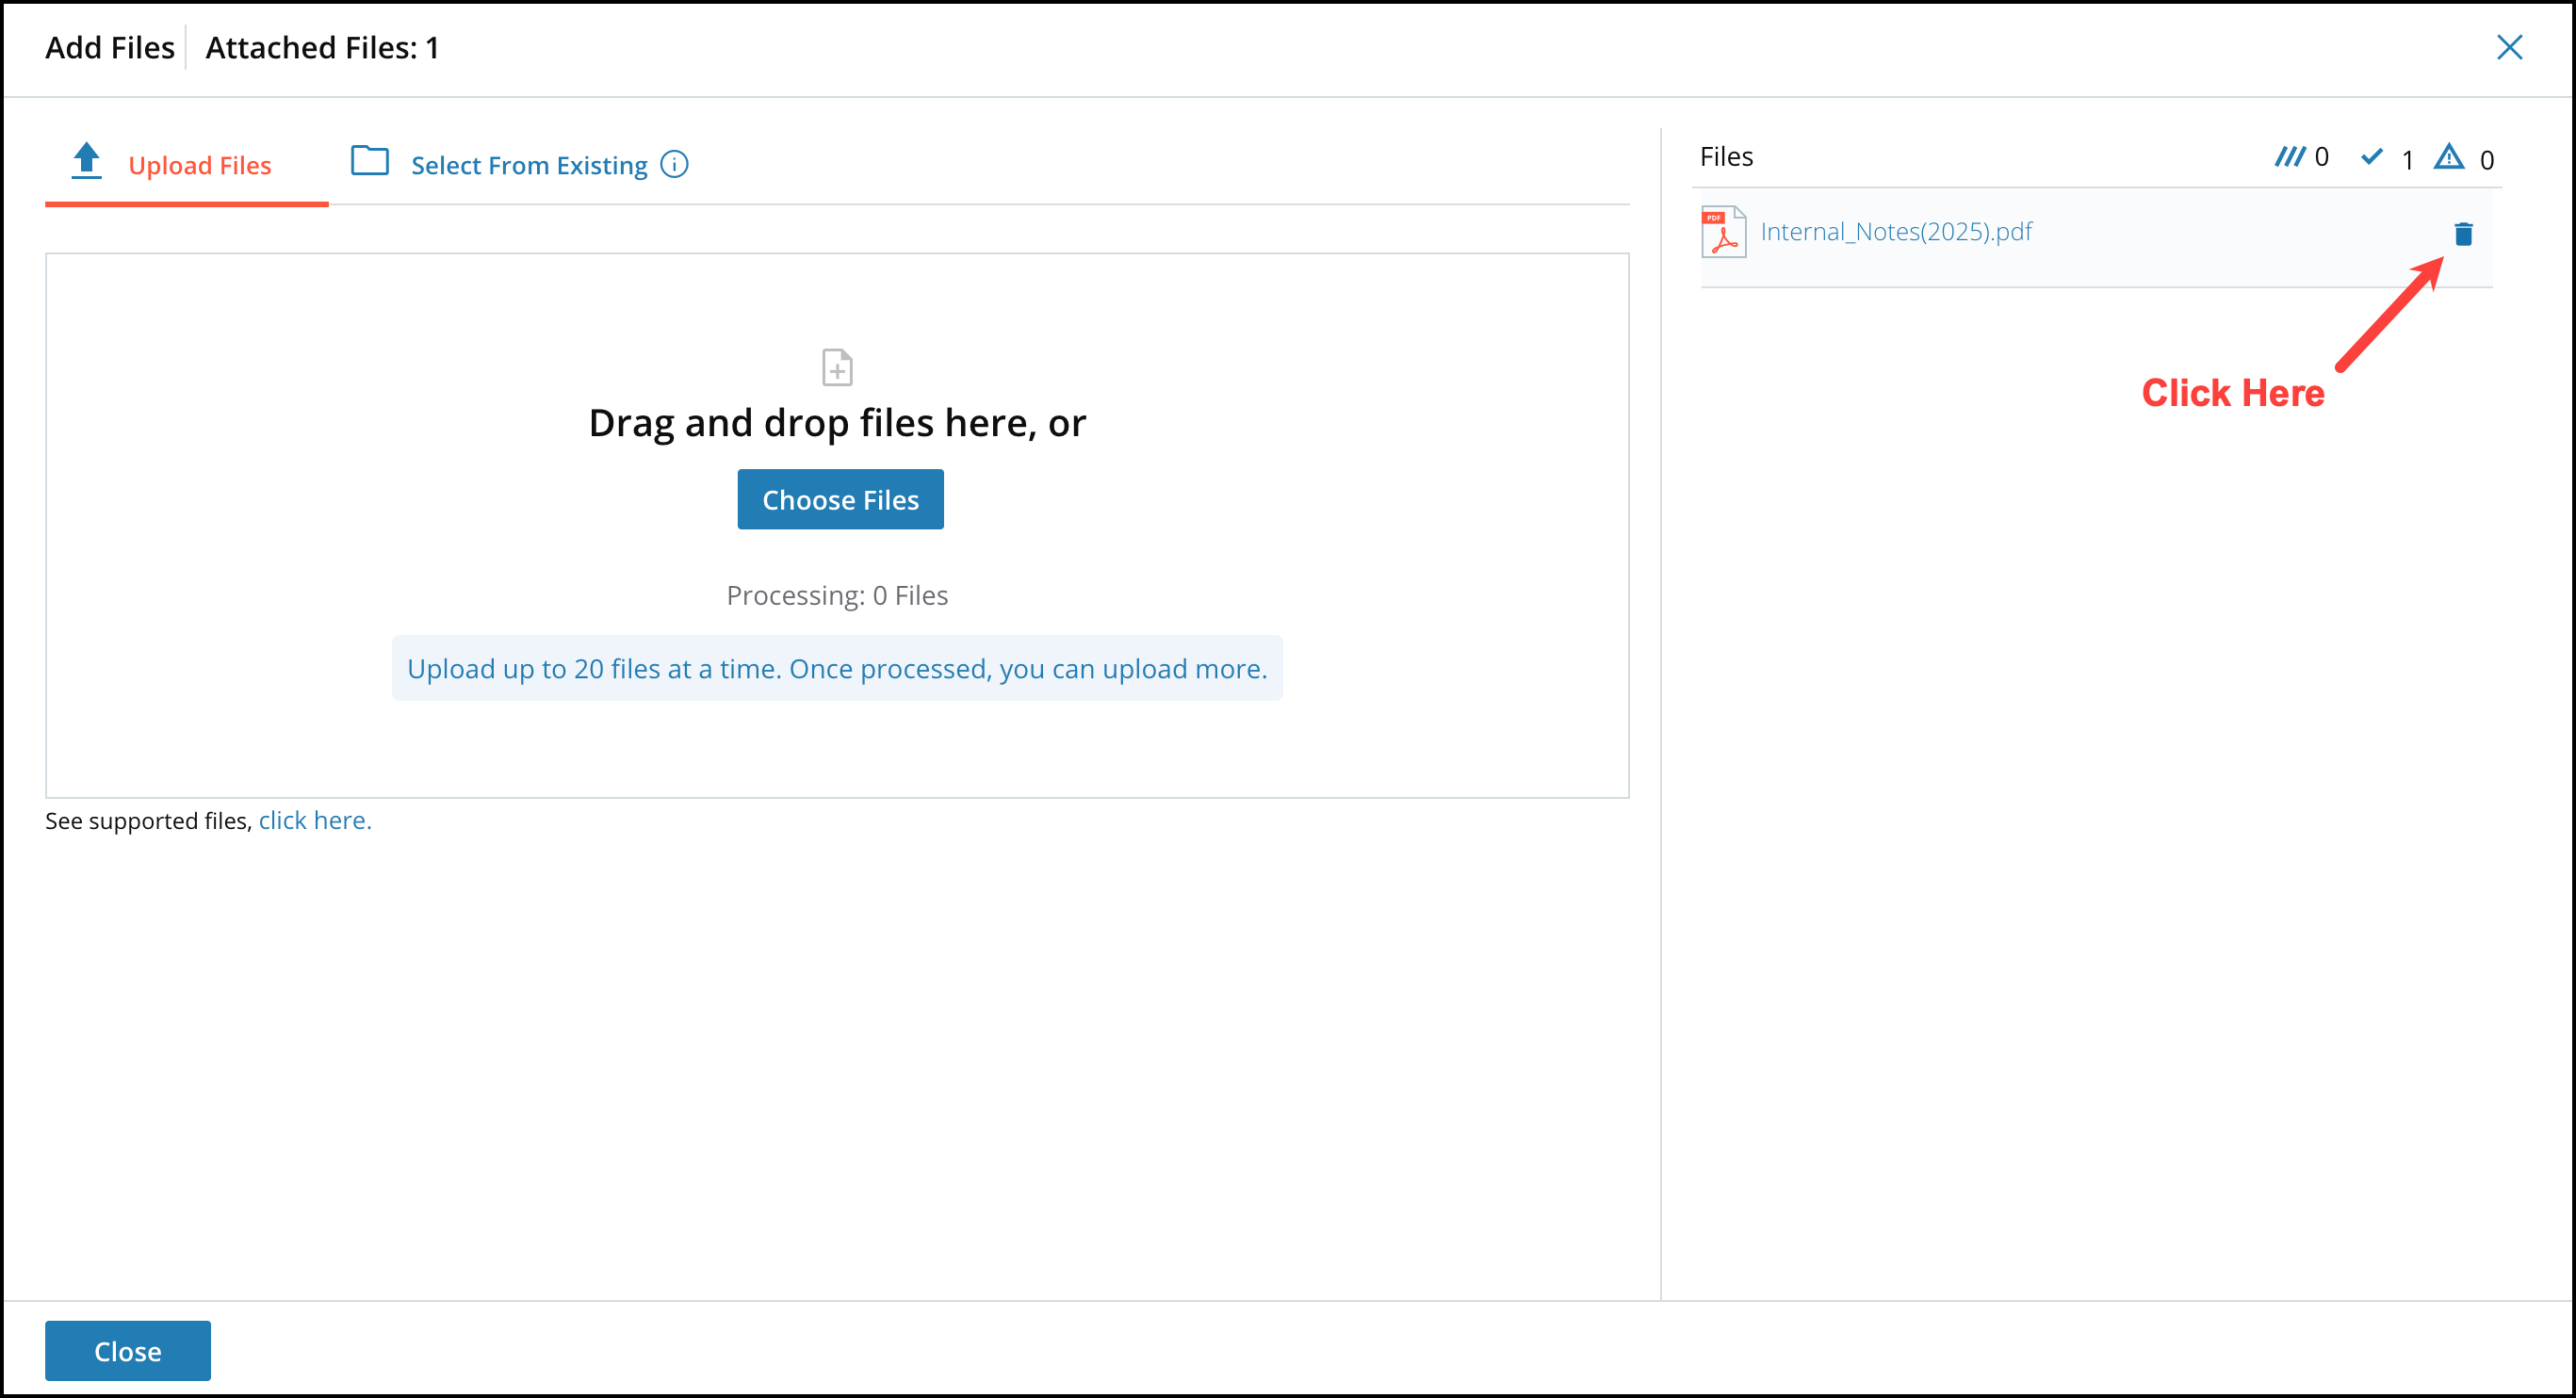This screenshot has width=2576, height=1398.
Task: Click the add-file document icon in the drop zone
Action: [x=837, y=367]
